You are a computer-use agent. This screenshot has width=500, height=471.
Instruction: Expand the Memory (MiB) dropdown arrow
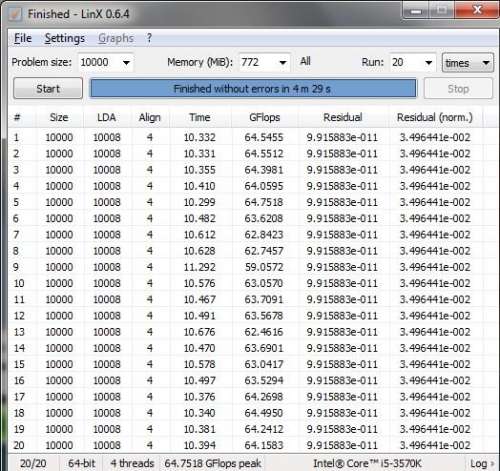pyautogui.click(x=283, y=62)
